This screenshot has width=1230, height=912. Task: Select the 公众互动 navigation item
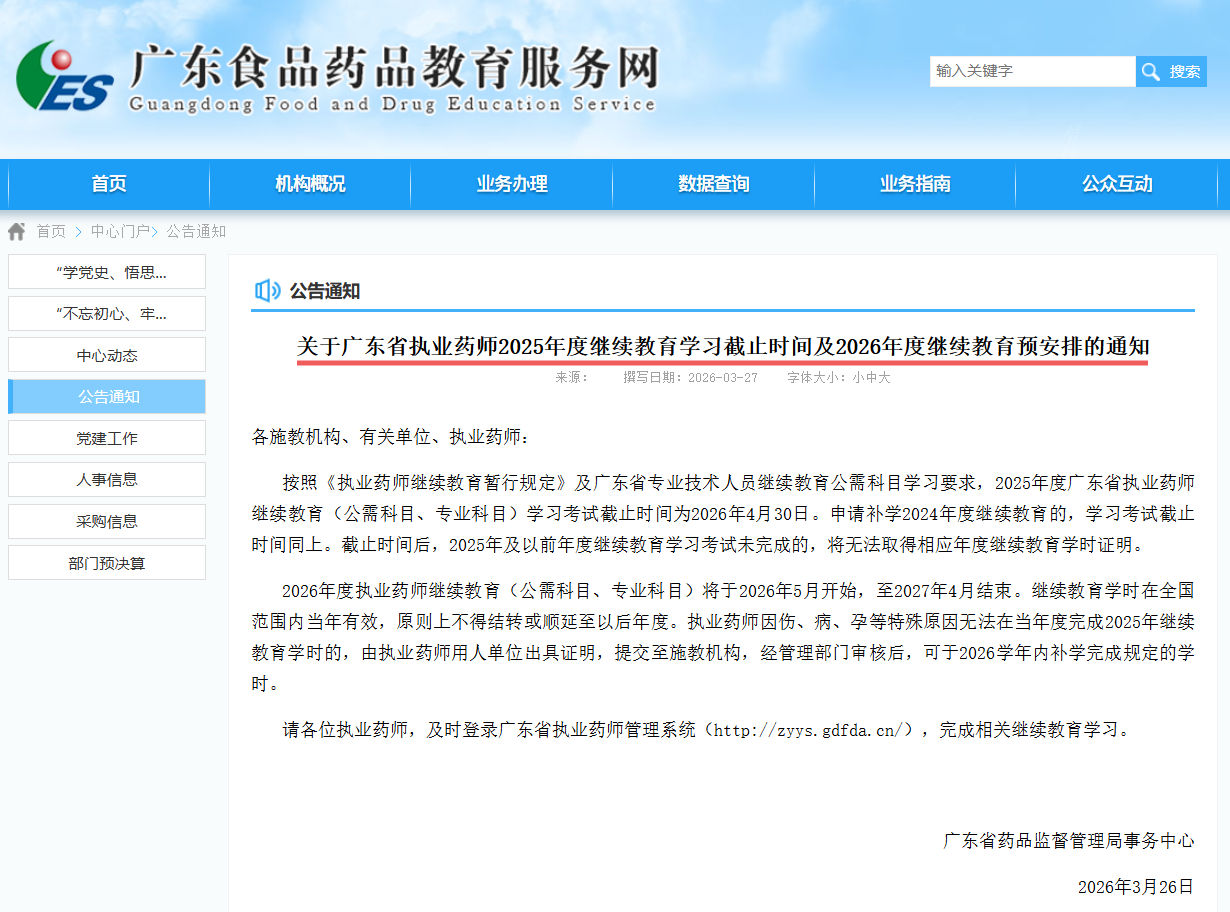click(x=1117, y=184)
